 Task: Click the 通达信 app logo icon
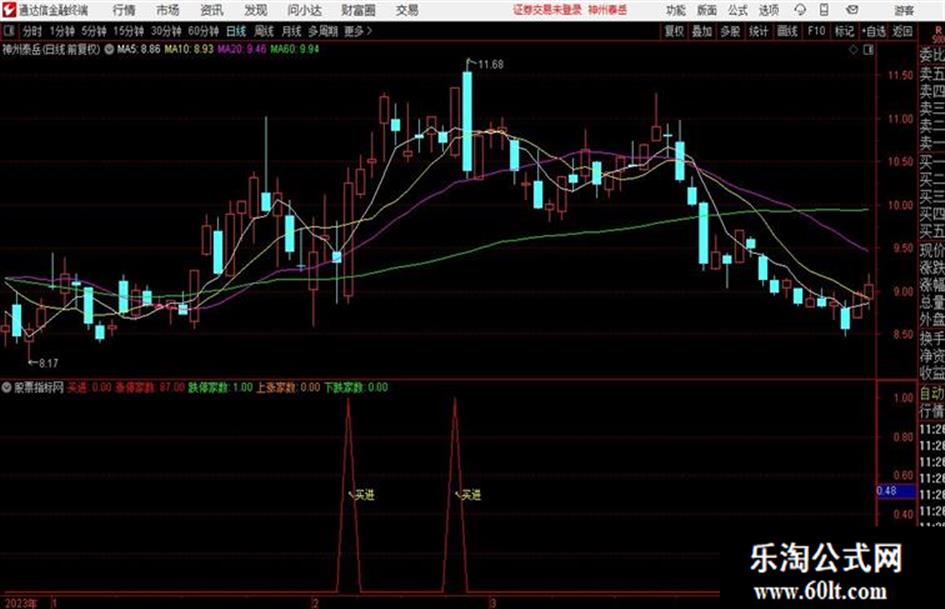click(8, 10)
